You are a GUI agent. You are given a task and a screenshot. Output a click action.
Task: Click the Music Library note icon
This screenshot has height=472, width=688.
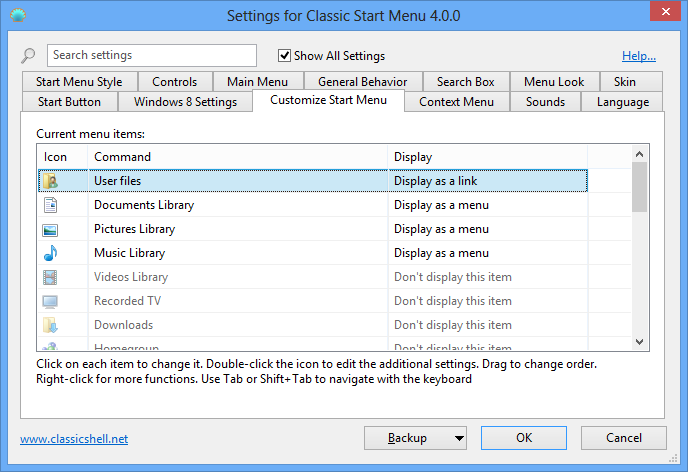[50, 253]
